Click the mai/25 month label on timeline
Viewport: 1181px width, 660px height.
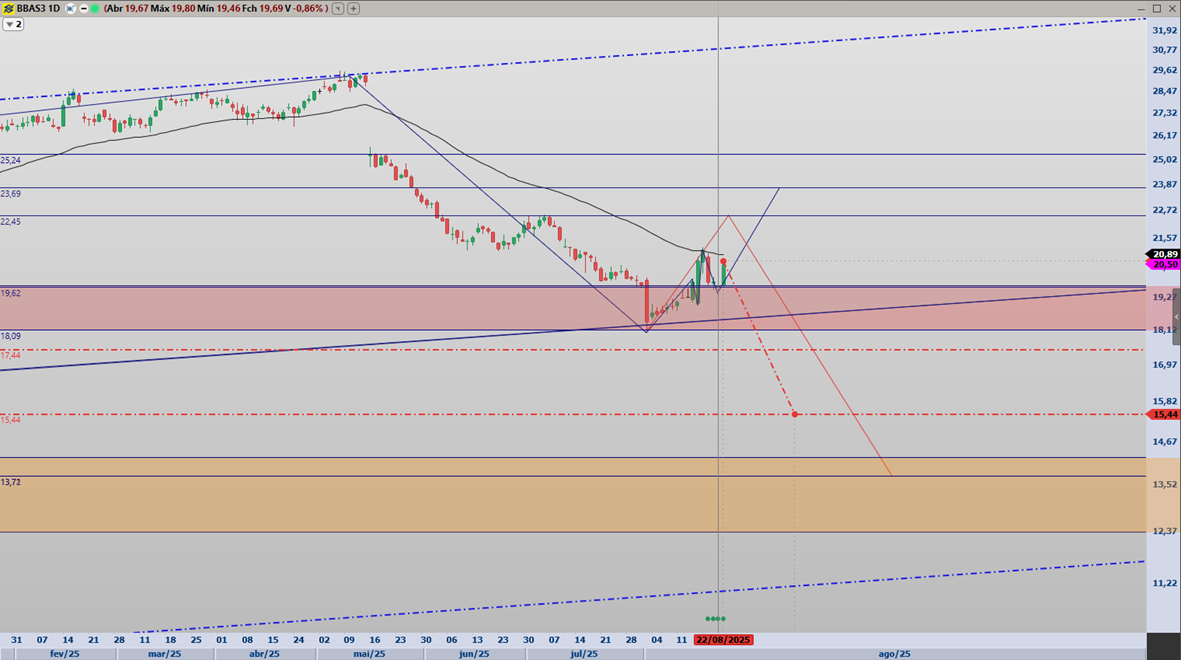click(x=369, y=654)
